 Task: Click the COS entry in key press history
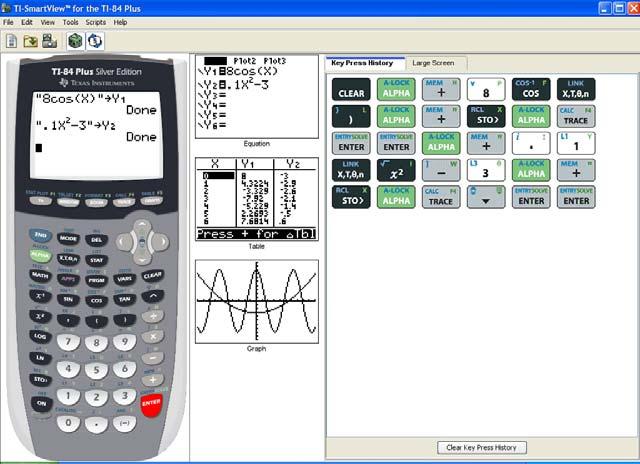click(531, 89)
